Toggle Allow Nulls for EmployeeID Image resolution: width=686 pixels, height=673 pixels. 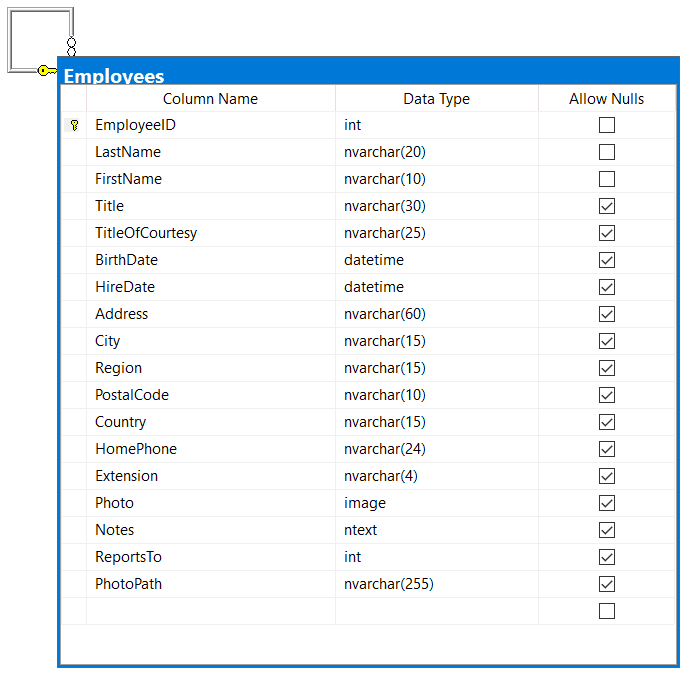(607, 126)
